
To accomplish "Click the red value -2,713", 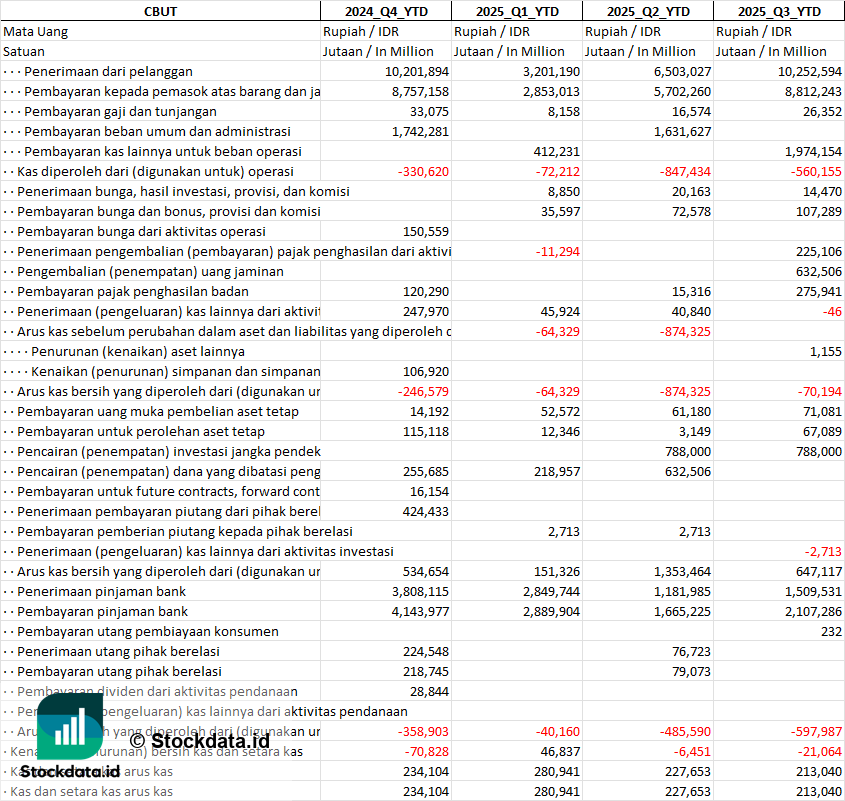I will tap(823, 551).
